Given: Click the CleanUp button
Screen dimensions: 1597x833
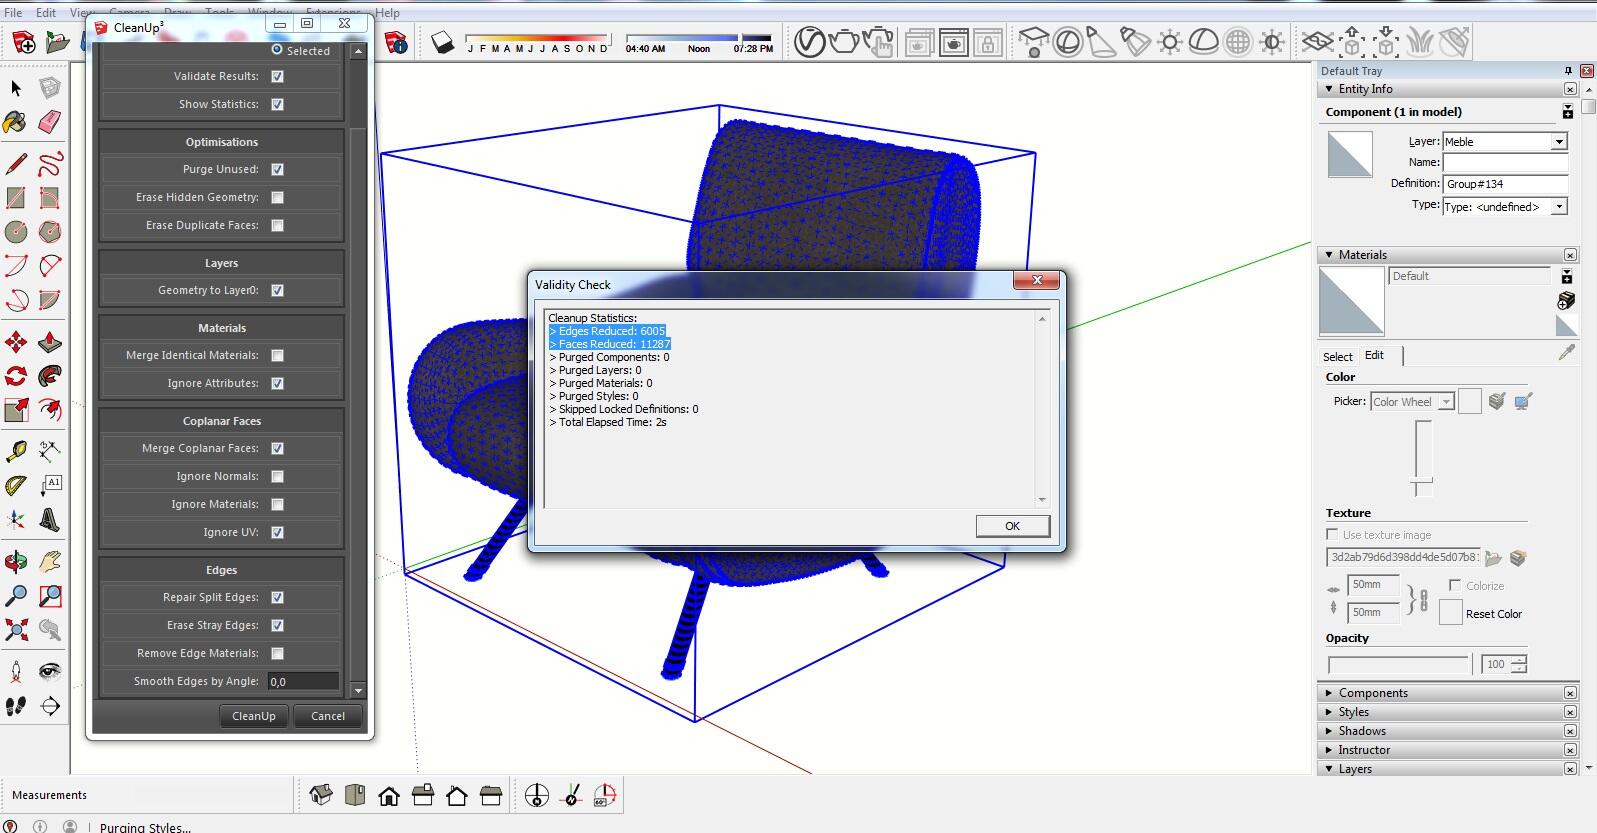Looking at the screenshot, I should [254, 716].
